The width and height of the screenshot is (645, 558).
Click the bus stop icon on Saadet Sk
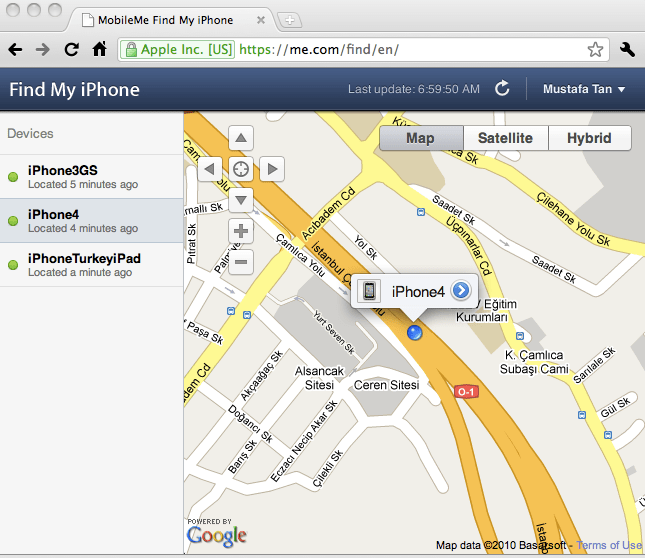(420, 212)
